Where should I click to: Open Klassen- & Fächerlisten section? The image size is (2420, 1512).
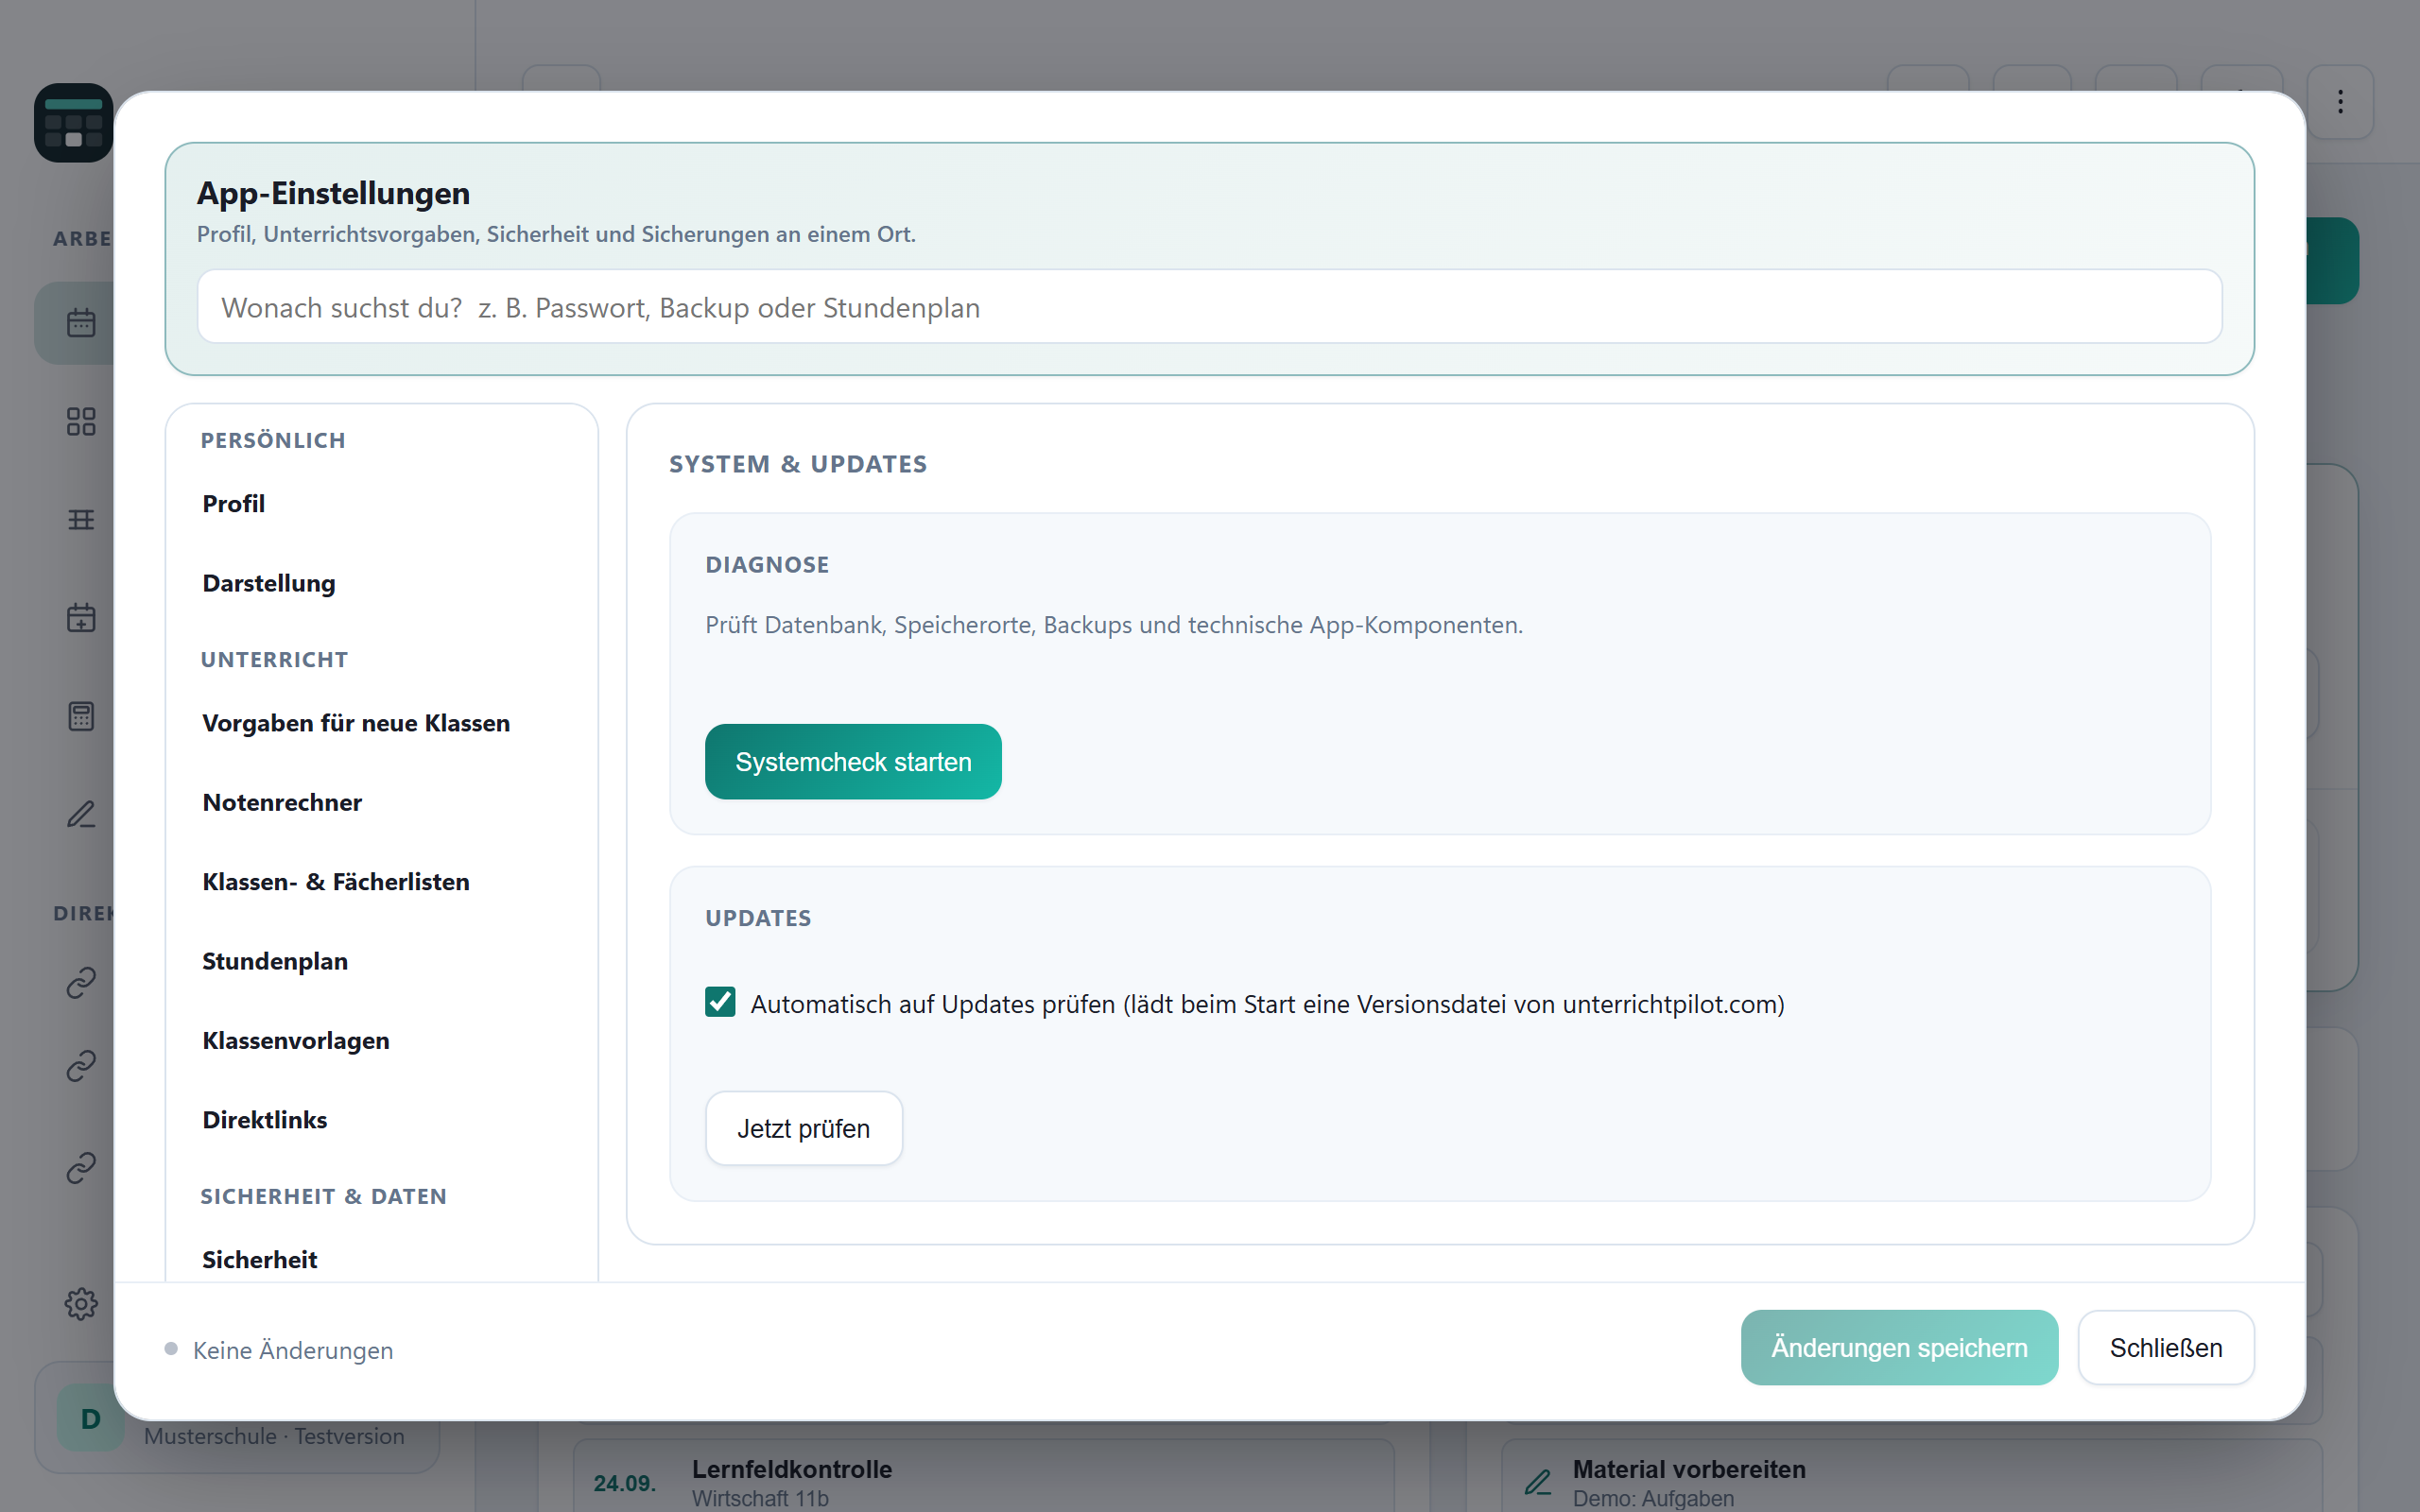(382, 882)
